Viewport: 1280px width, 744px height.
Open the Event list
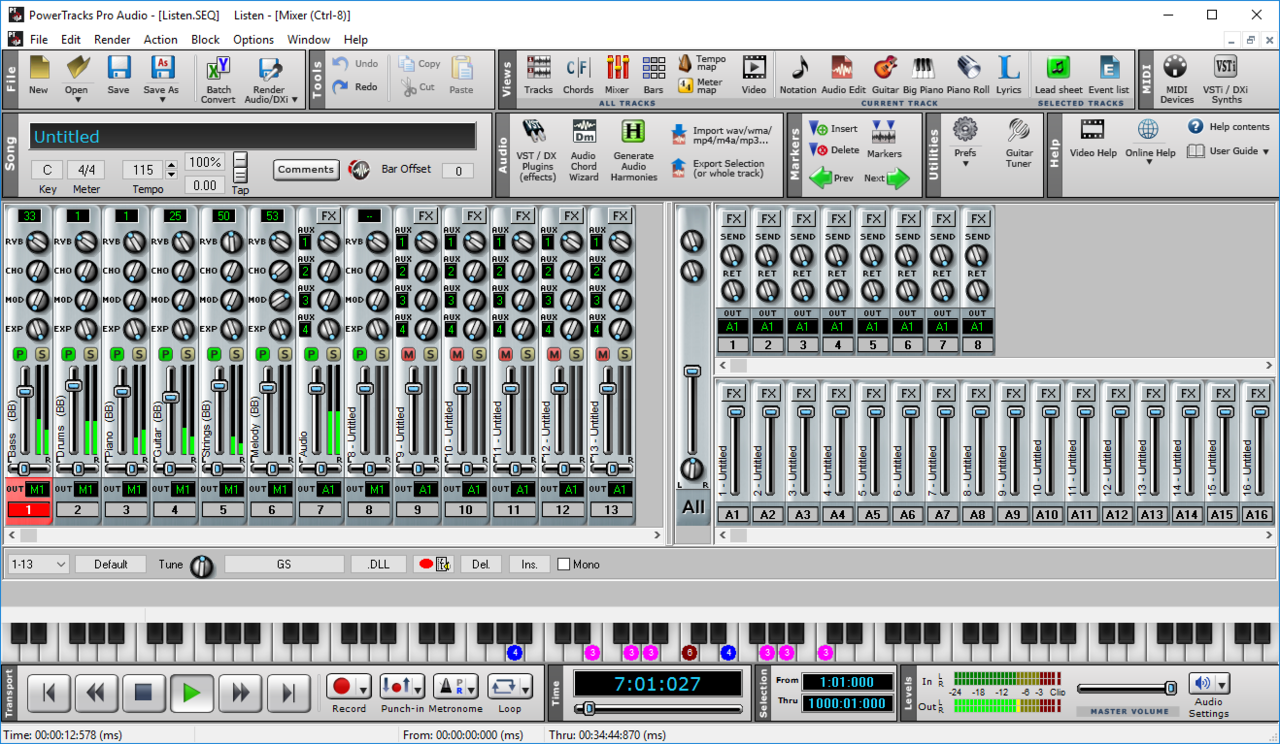[x=1108, y=75]
